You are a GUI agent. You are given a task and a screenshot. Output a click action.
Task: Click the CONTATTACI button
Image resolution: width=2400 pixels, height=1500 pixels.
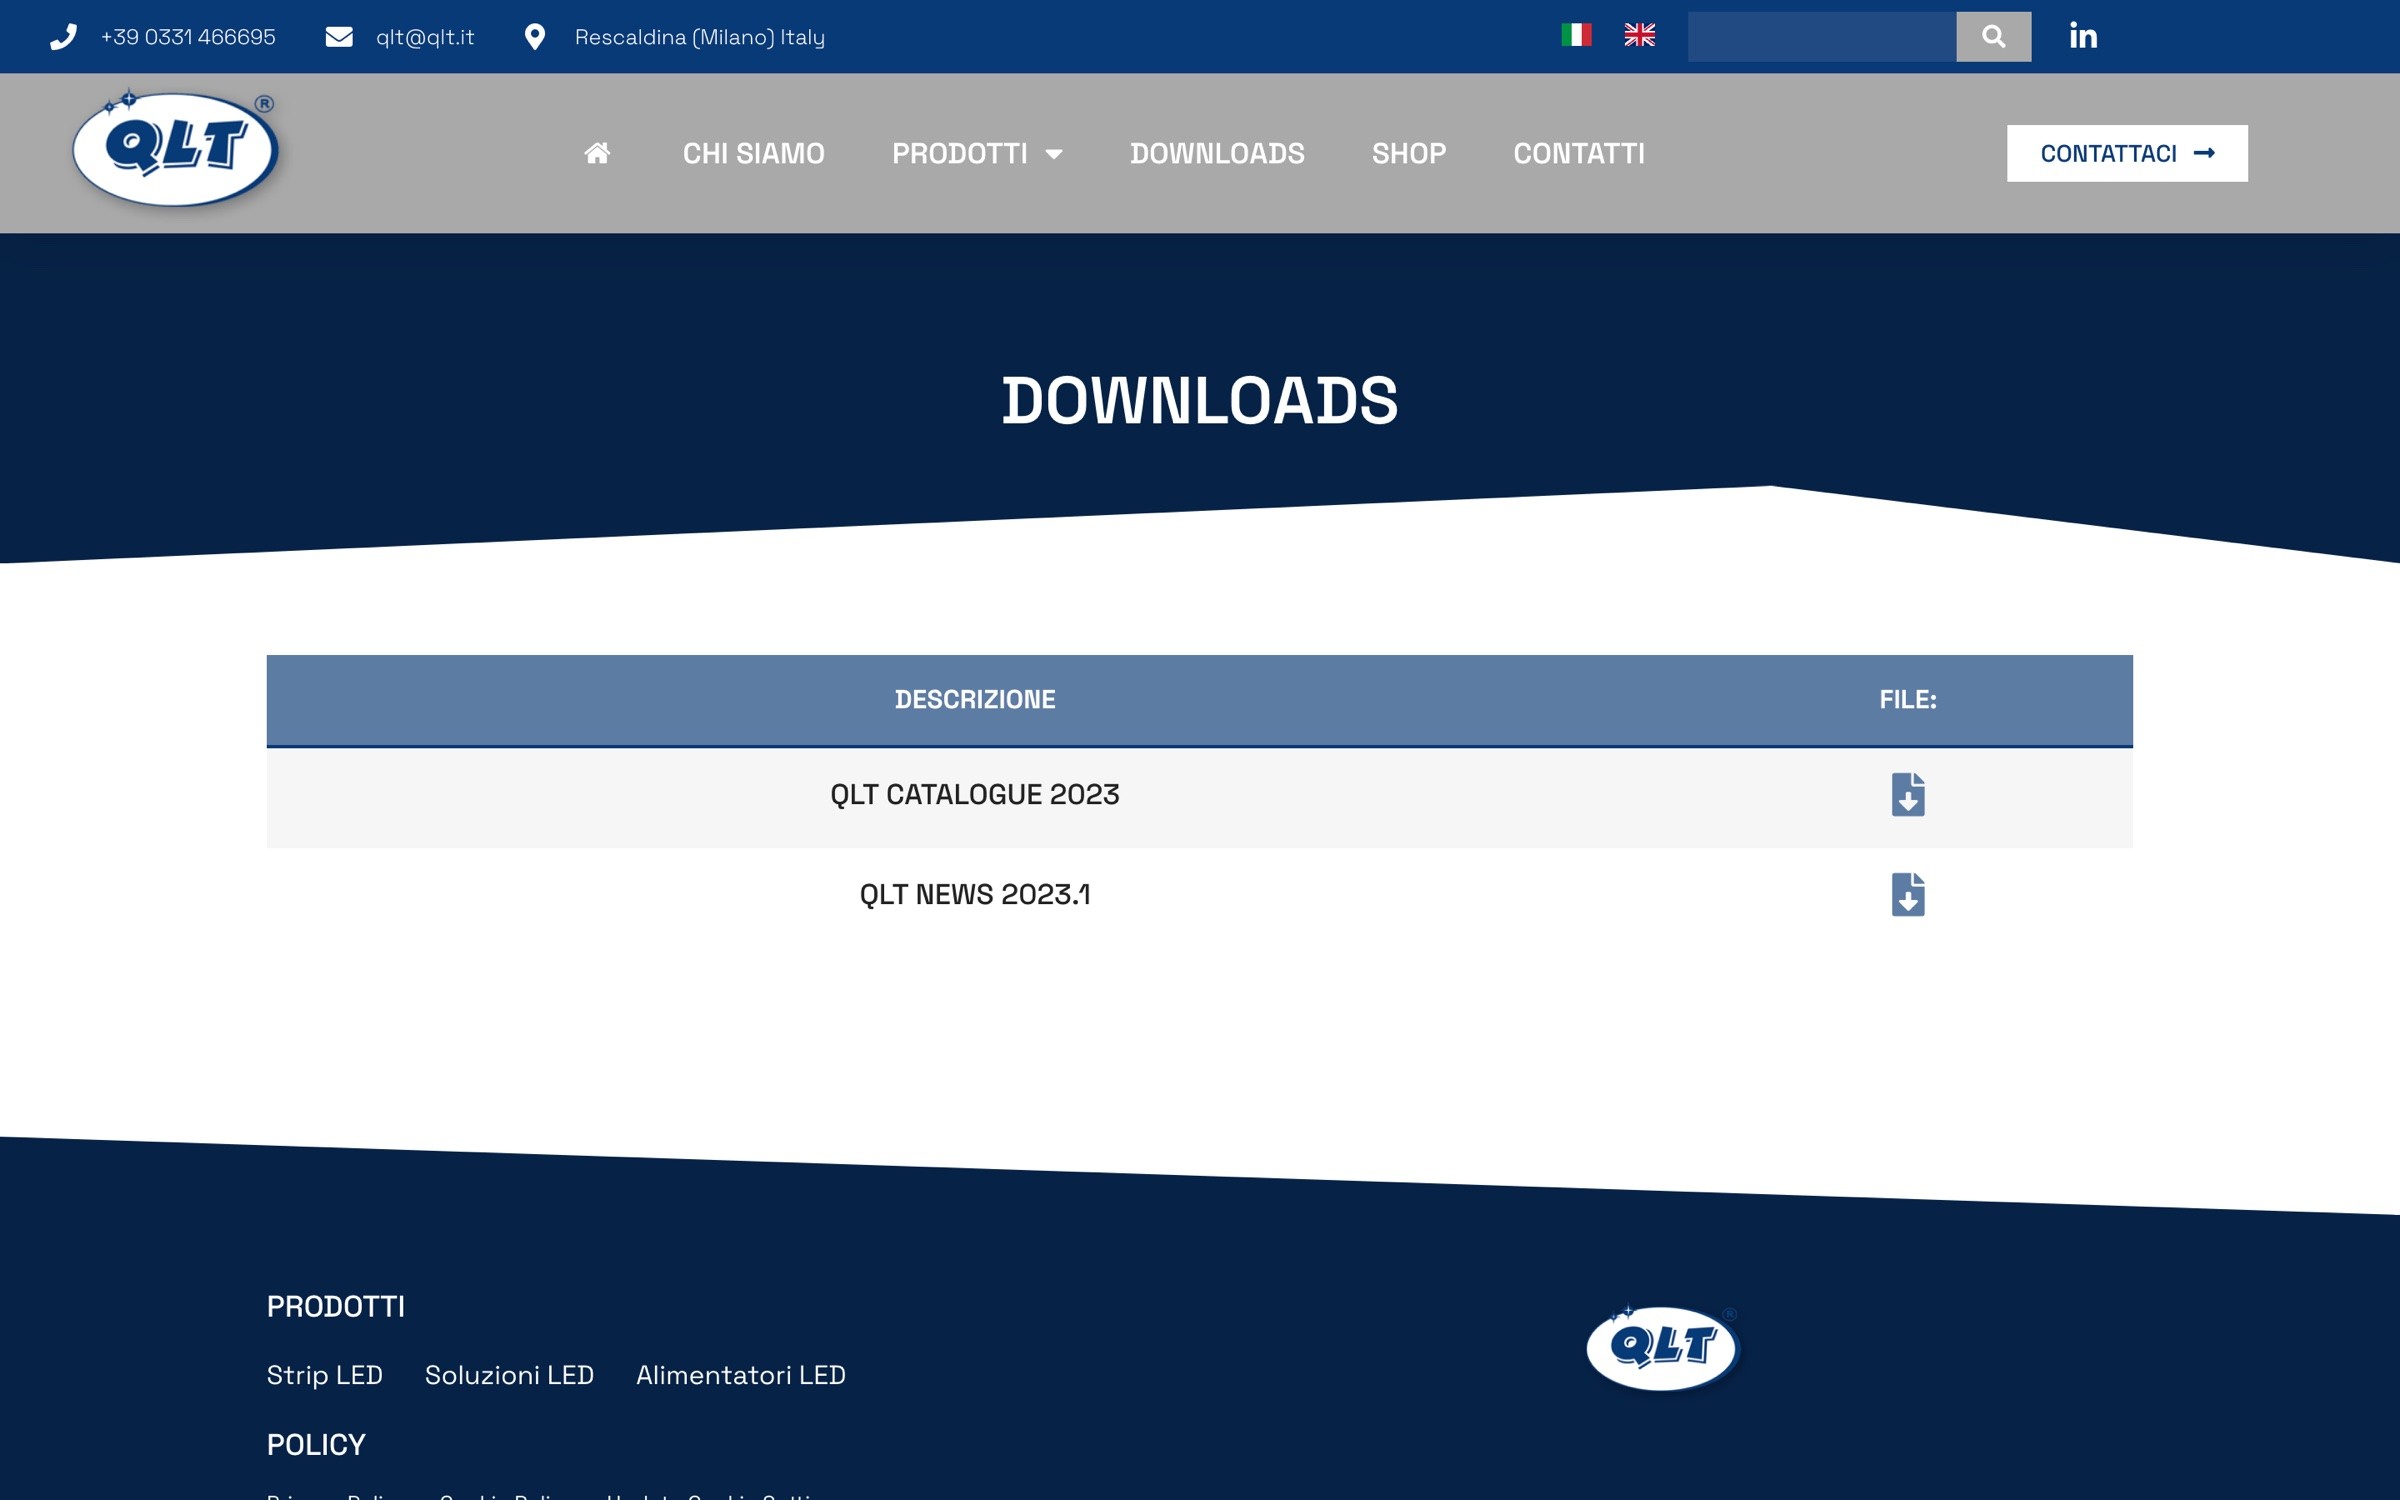(2127, 153)
